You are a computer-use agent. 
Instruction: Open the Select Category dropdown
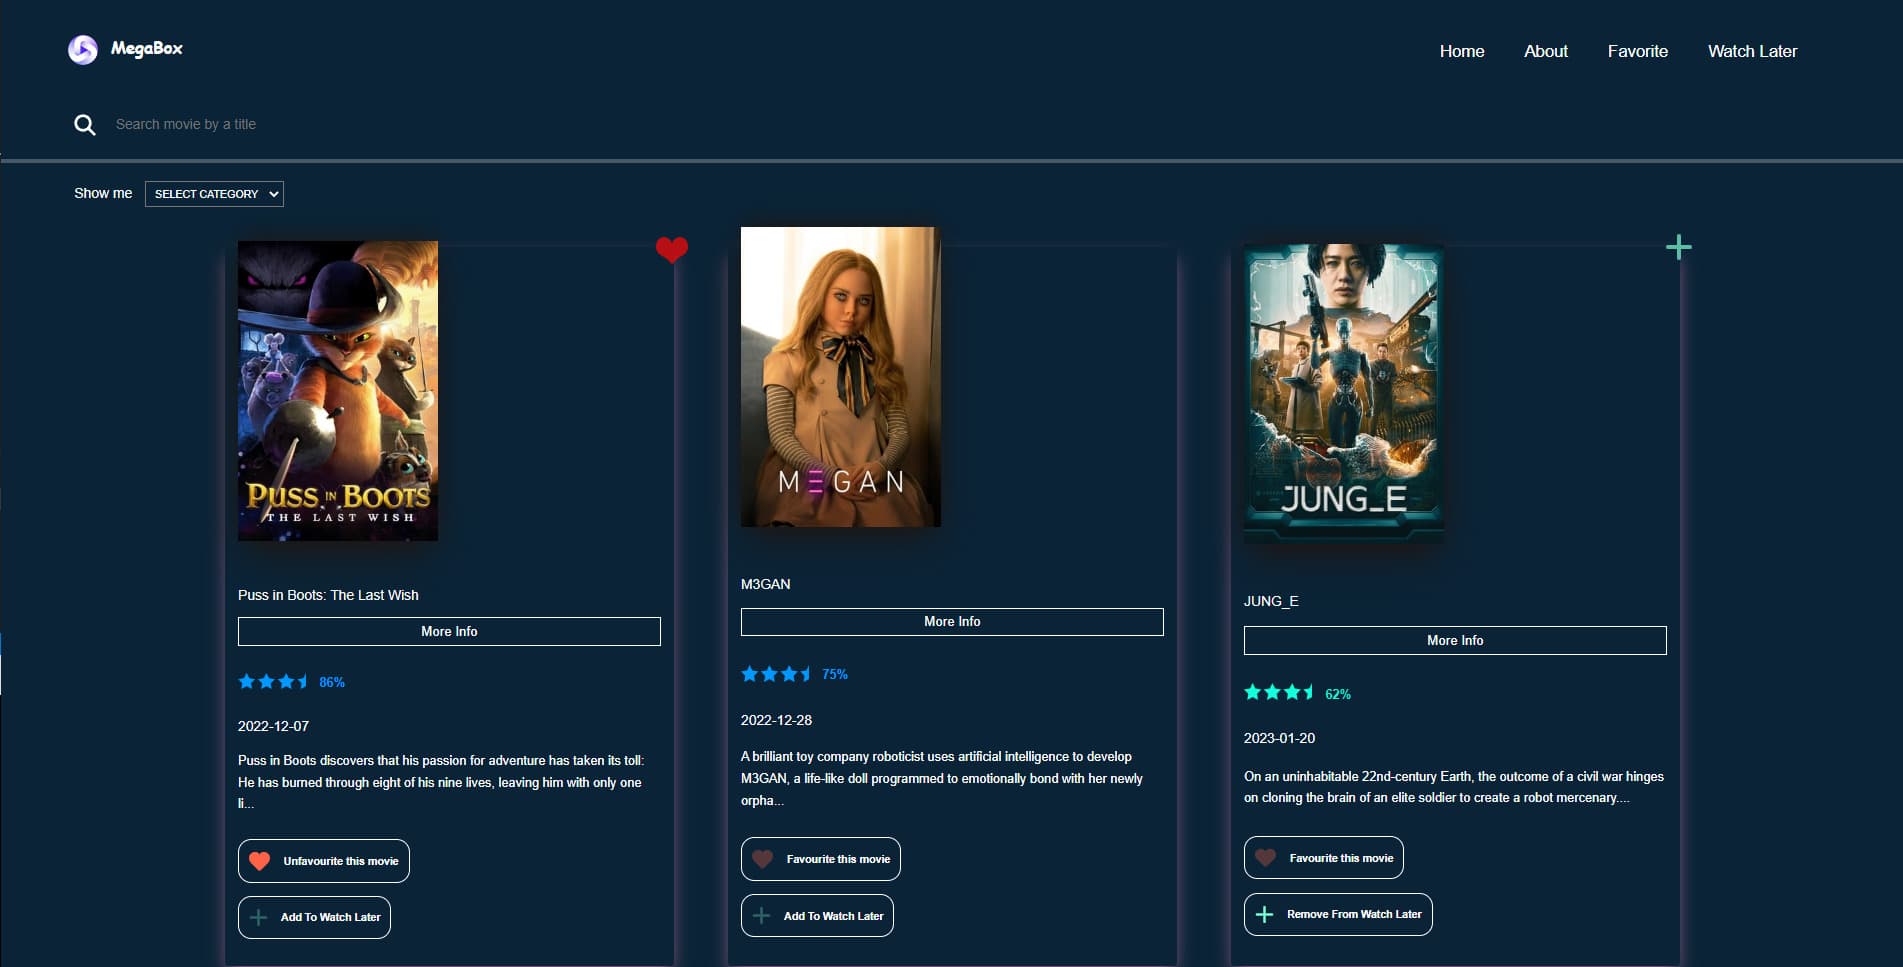(214, 194)
